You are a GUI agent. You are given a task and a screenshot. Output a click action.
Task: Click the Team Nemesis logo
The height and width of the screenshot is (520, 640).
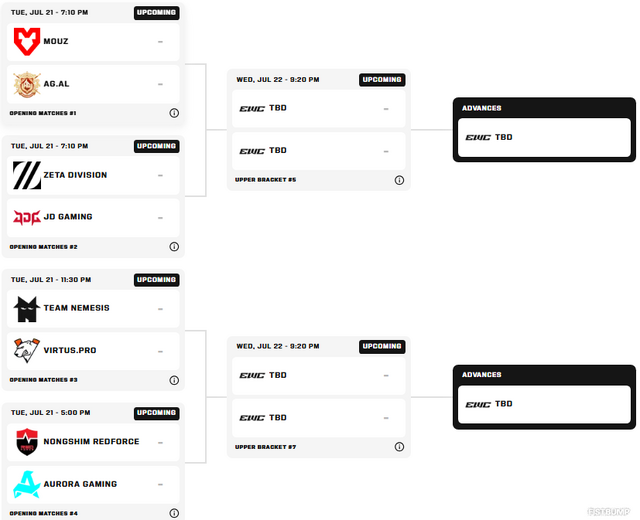(x=27, y=309)
